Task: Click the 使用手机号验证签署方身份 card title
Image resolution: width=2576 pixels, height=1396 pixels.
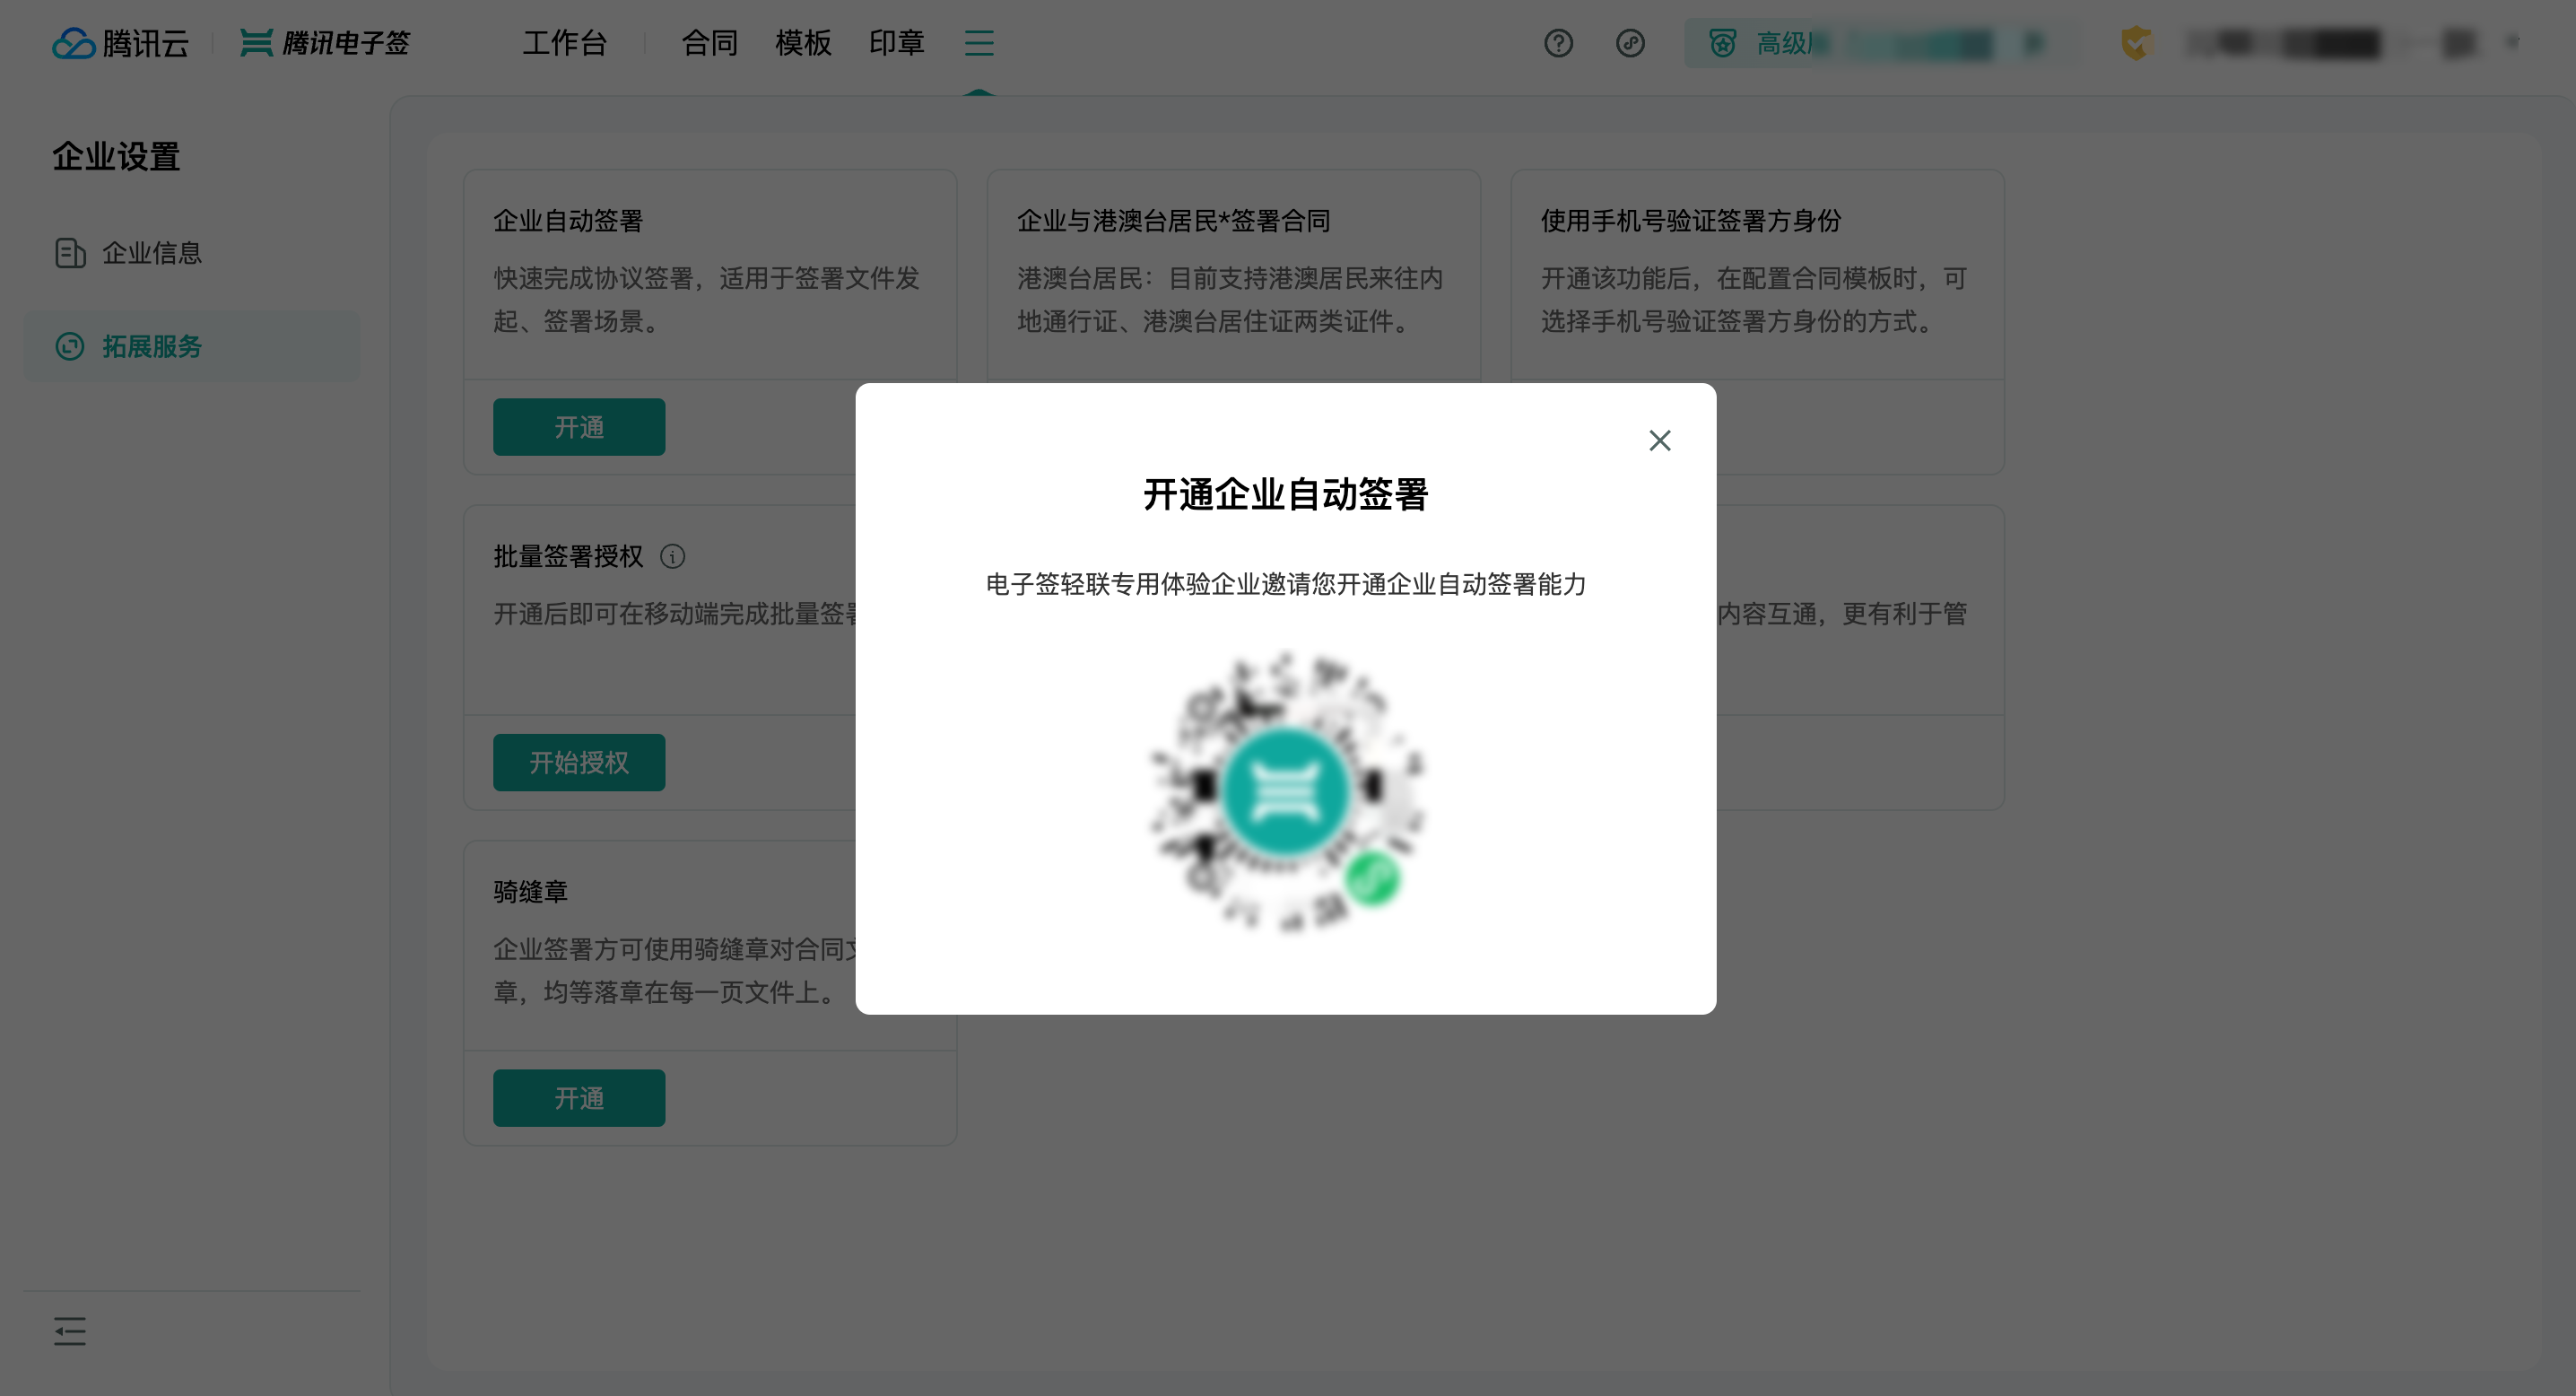Action: (1691, 221)
